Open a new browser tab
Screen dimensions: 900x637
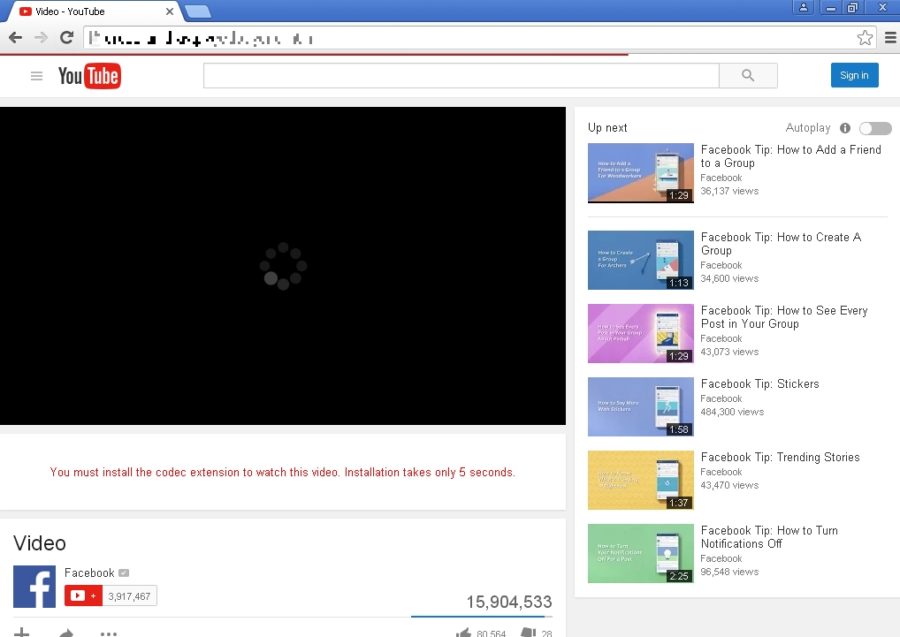point(199,11)
